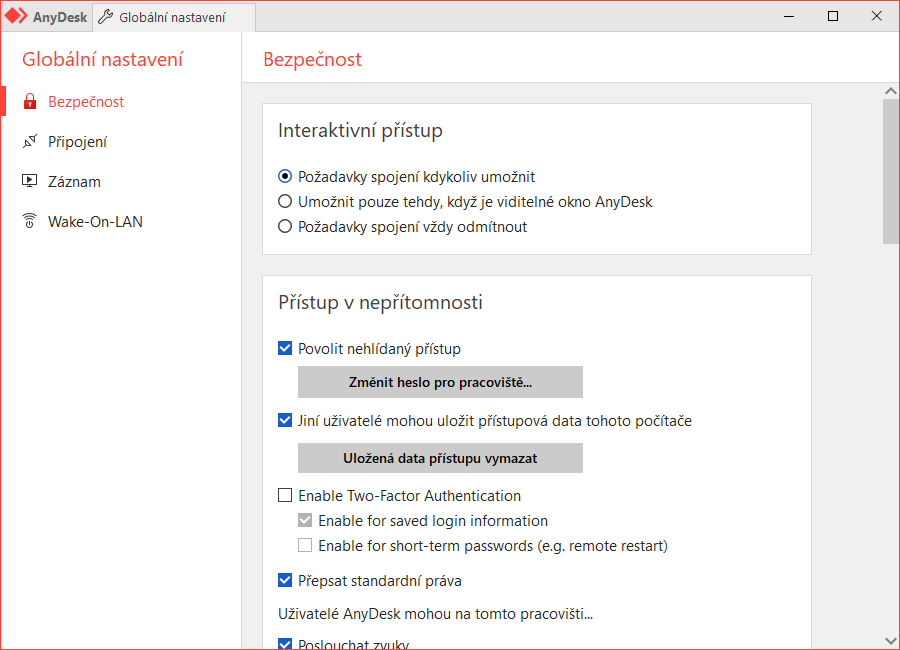This screenshot has height=650, width=900.
Task: Open the Připojení settings section
Action: pos(77,142)
